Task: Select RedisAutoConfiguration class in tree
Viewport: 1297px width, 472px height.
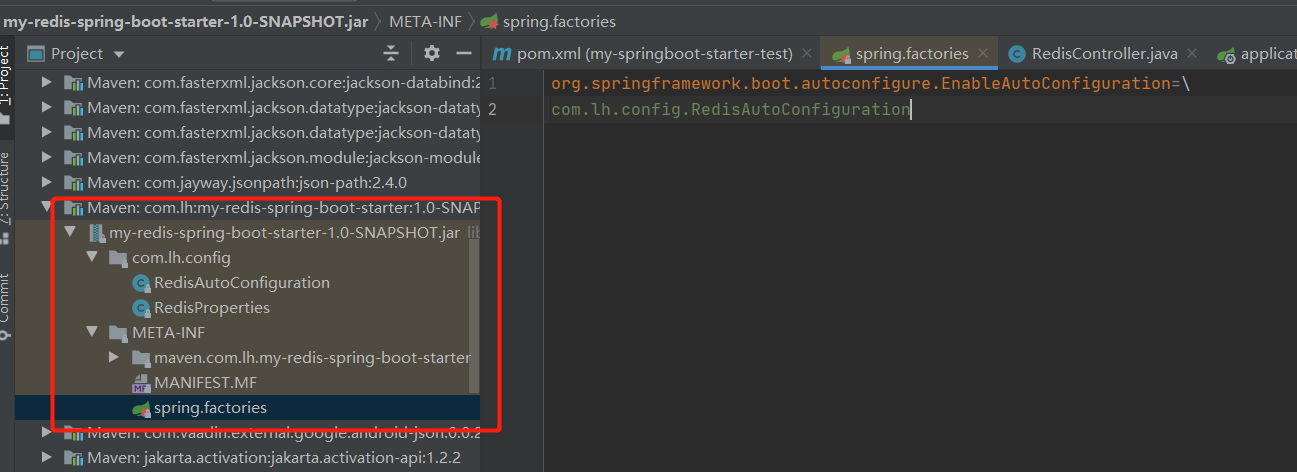Action: 241,282
